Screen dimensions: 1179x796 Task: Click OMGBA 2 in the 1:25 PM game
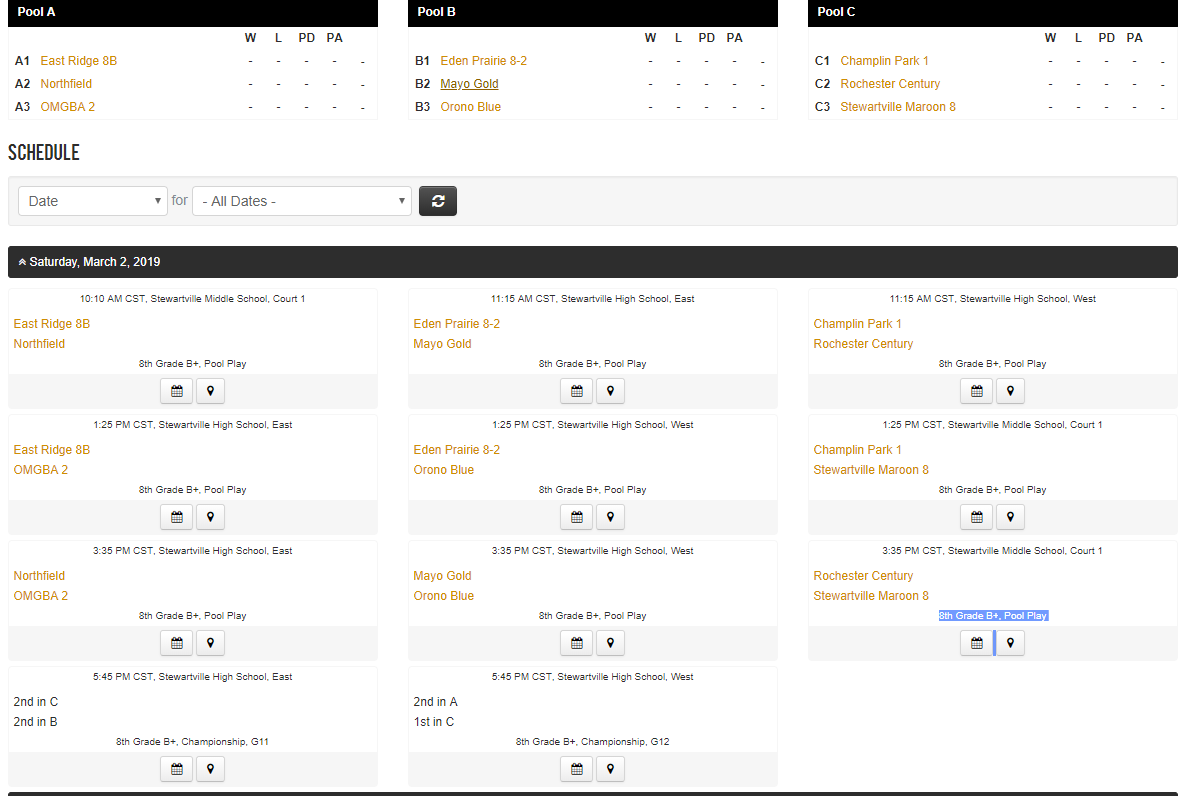coord(41,470)
